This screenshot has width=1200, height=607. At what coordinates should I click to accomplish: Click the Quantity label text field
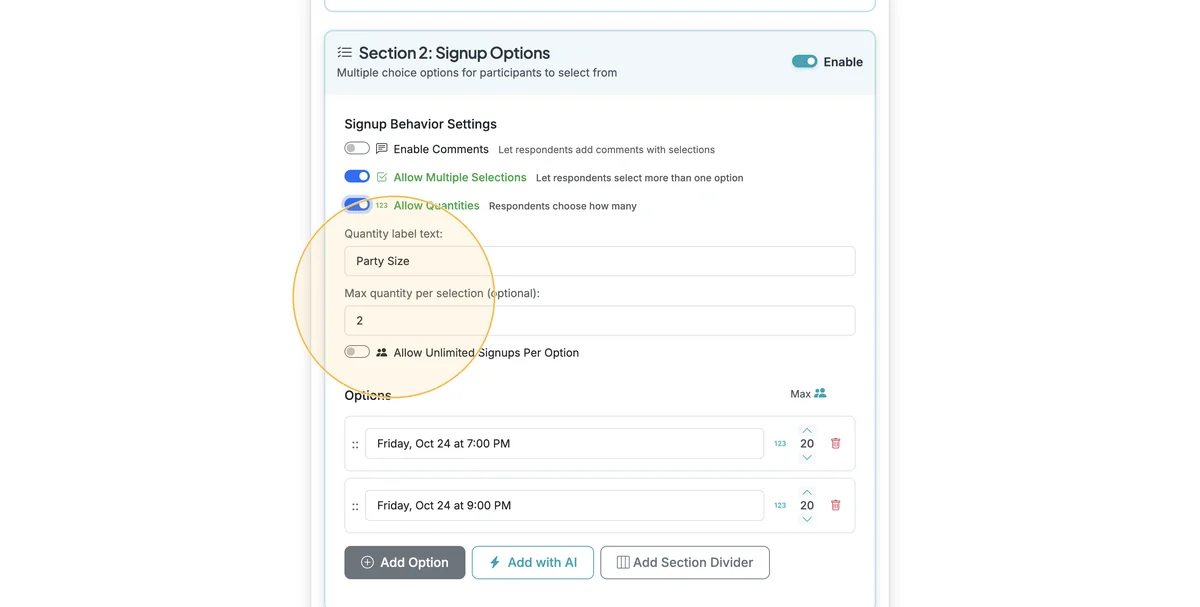coord(600,261)
